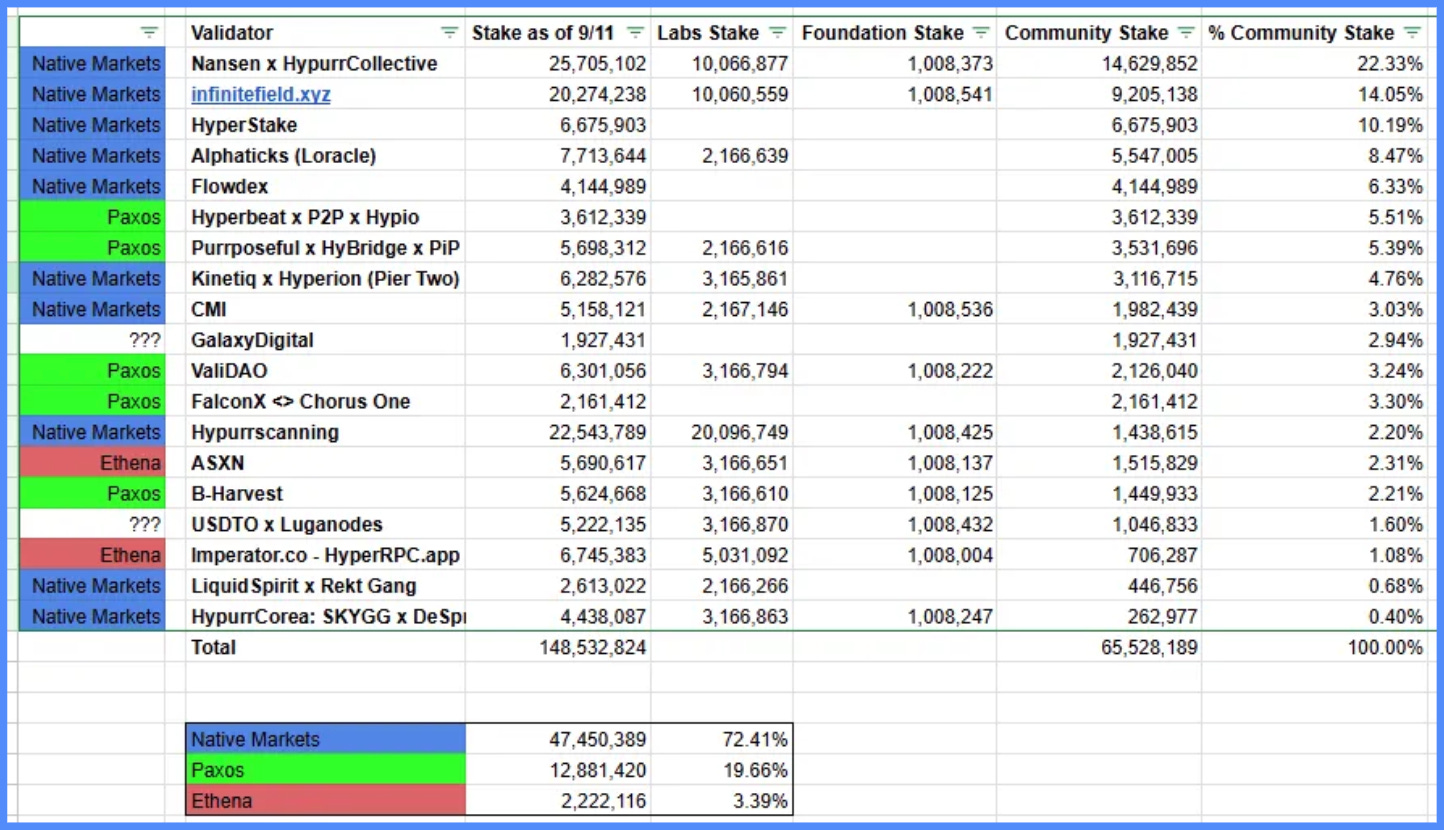Image resolution: width=1444 pixels, height=830 pixels.
Task: Select the ??? tag beside USDTO x Luganodes
Action: click(x=92, y=525)
